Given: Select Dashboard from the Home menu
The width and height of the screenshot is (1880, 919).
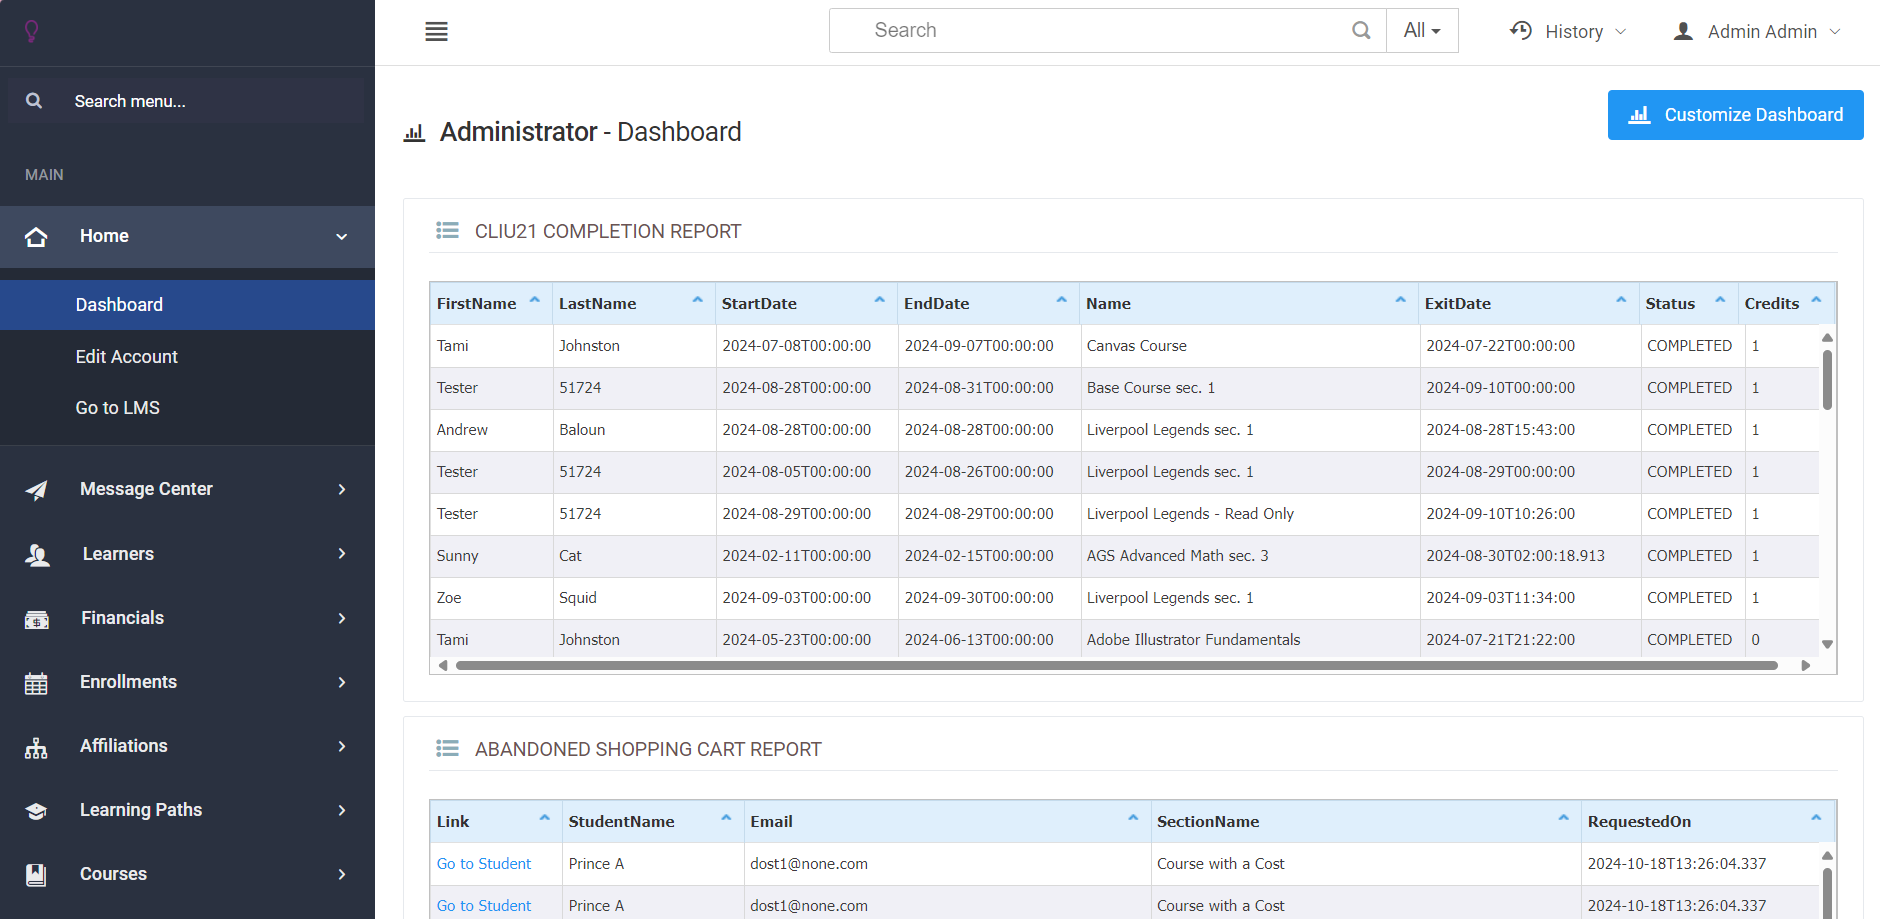Looking at the screenshot, I should [118, 304].
